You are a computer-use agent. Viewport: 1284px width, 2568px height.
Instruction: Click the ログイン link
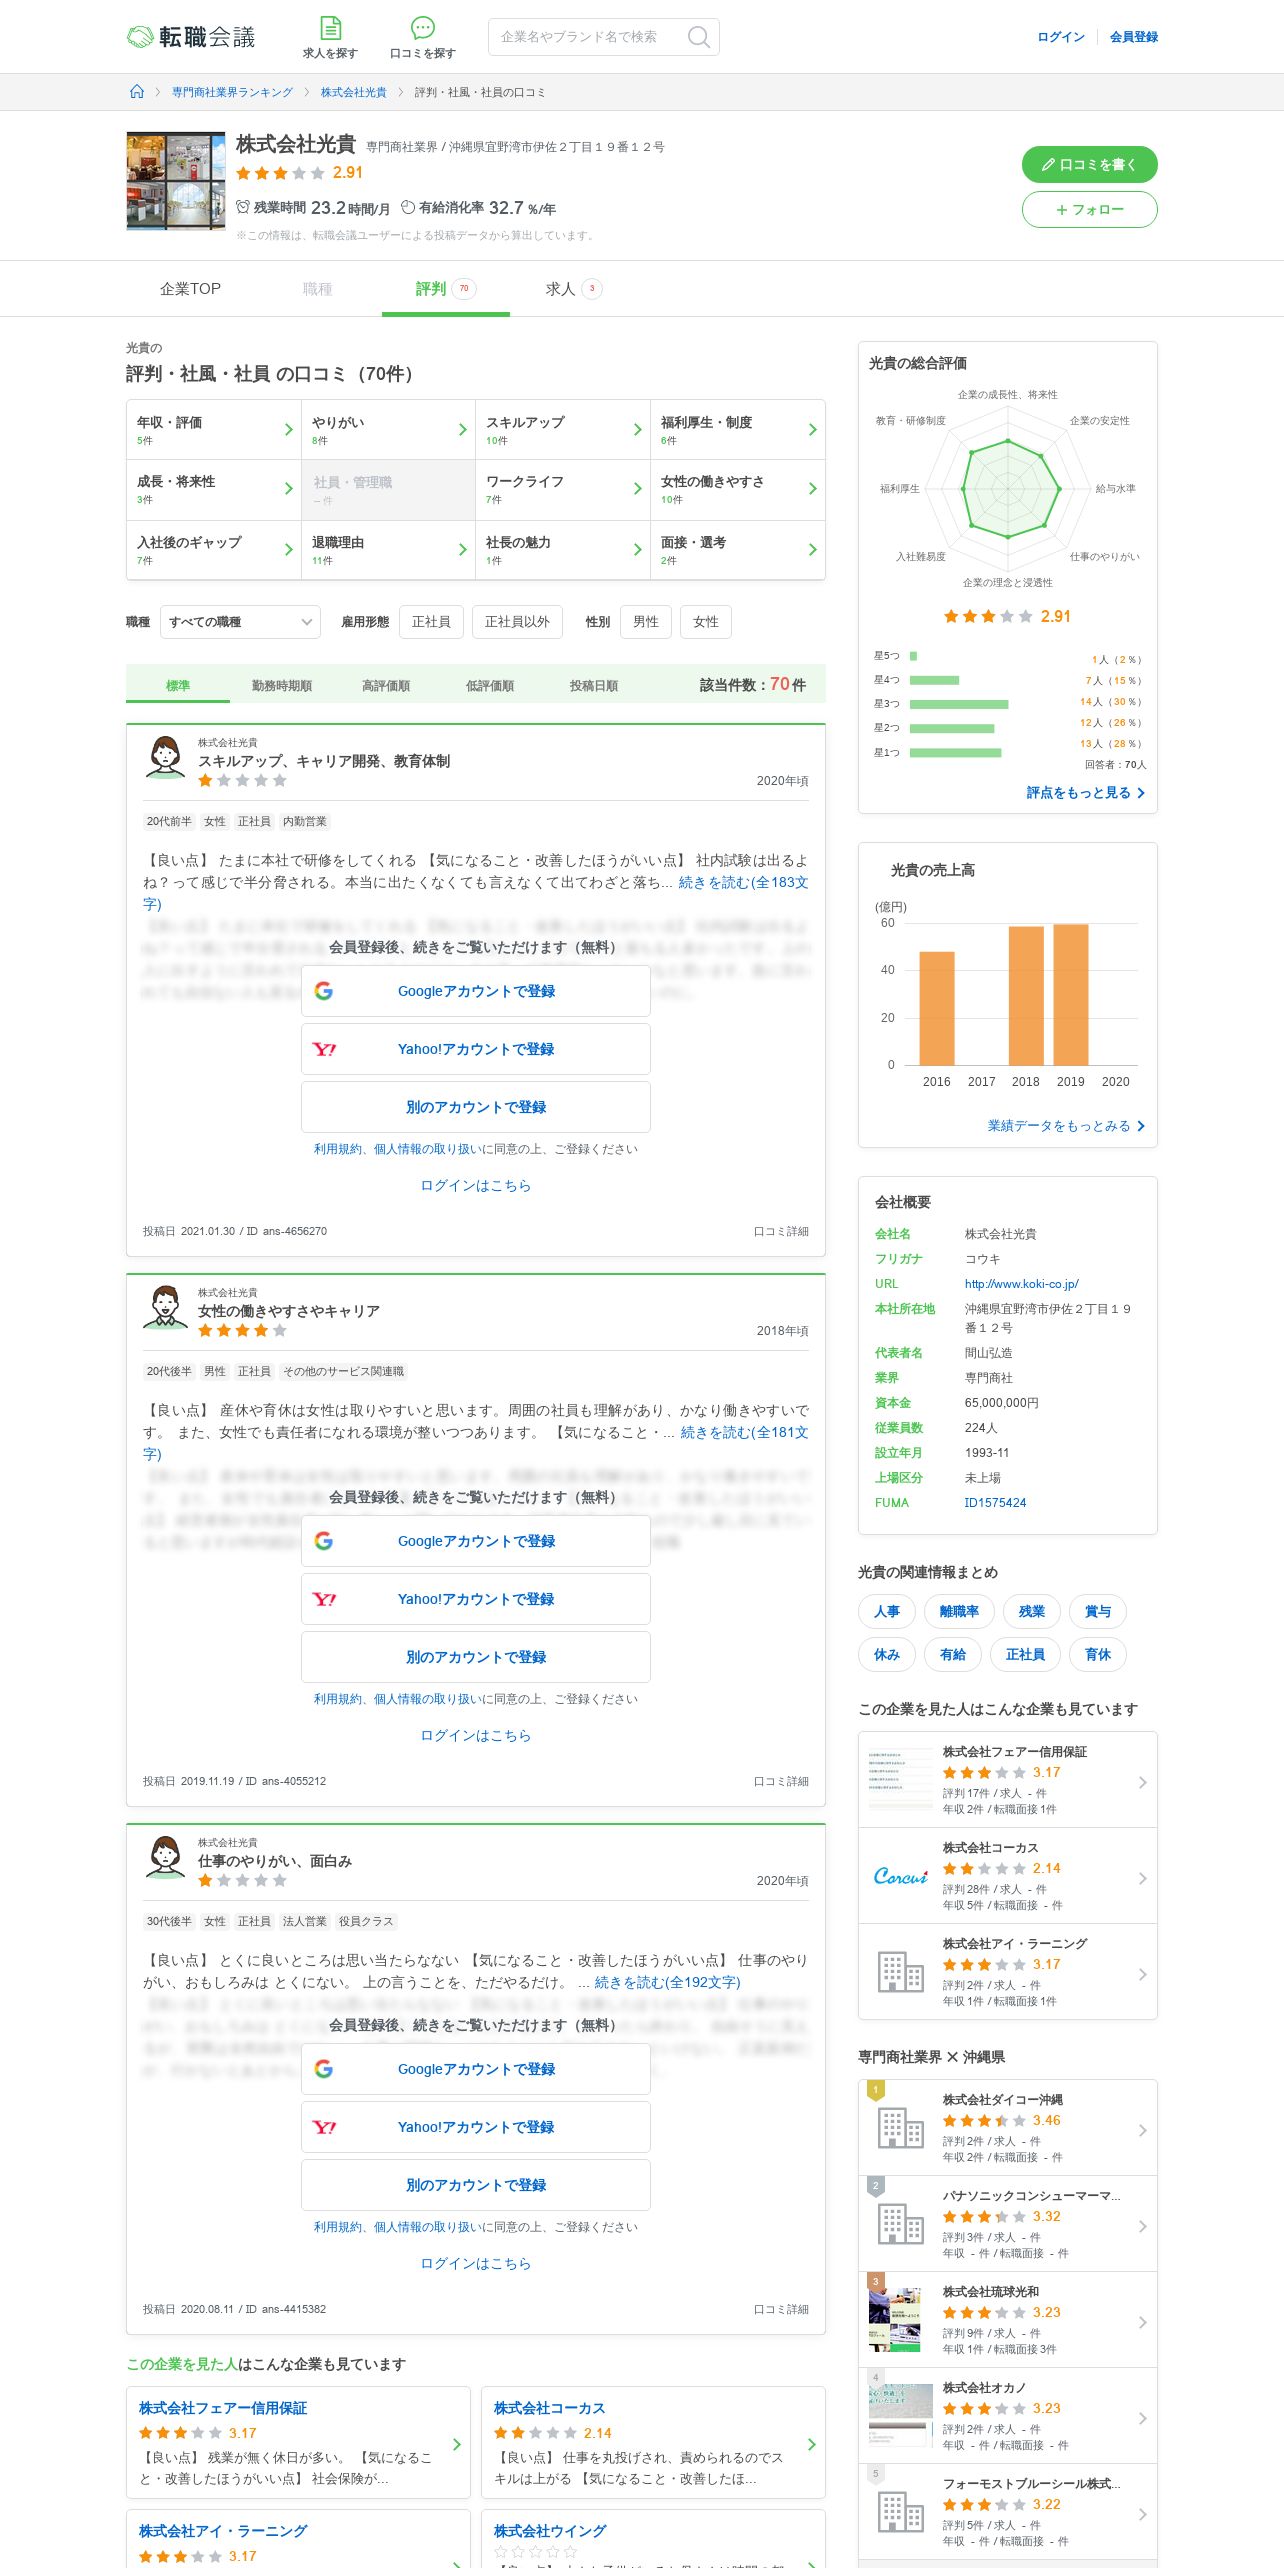click(x=1061, y=37)
